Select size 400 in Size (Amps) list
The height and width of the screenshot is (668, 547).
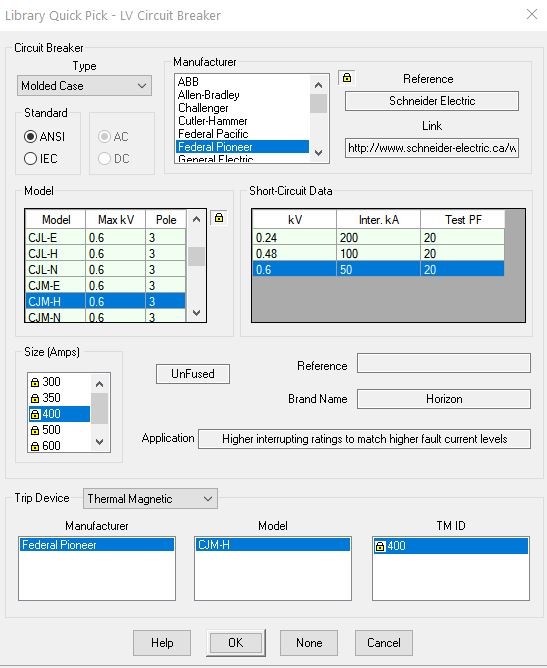coord(60,414)
